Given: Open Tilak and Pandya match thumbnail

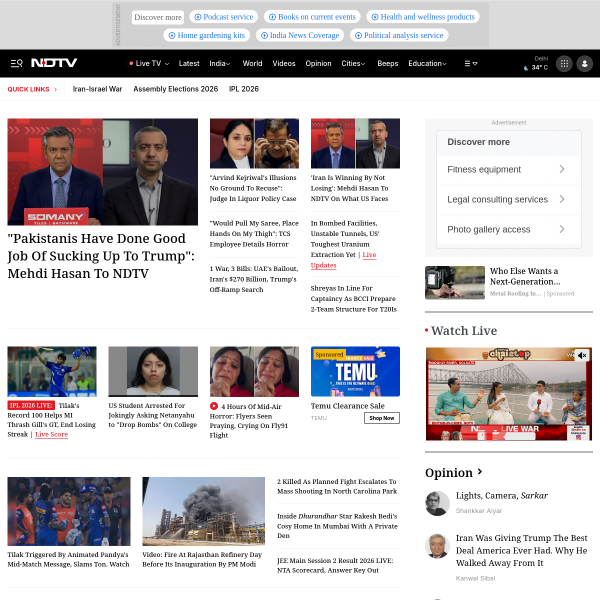Looking at the screenshot, I should click(x=69, y=511).
